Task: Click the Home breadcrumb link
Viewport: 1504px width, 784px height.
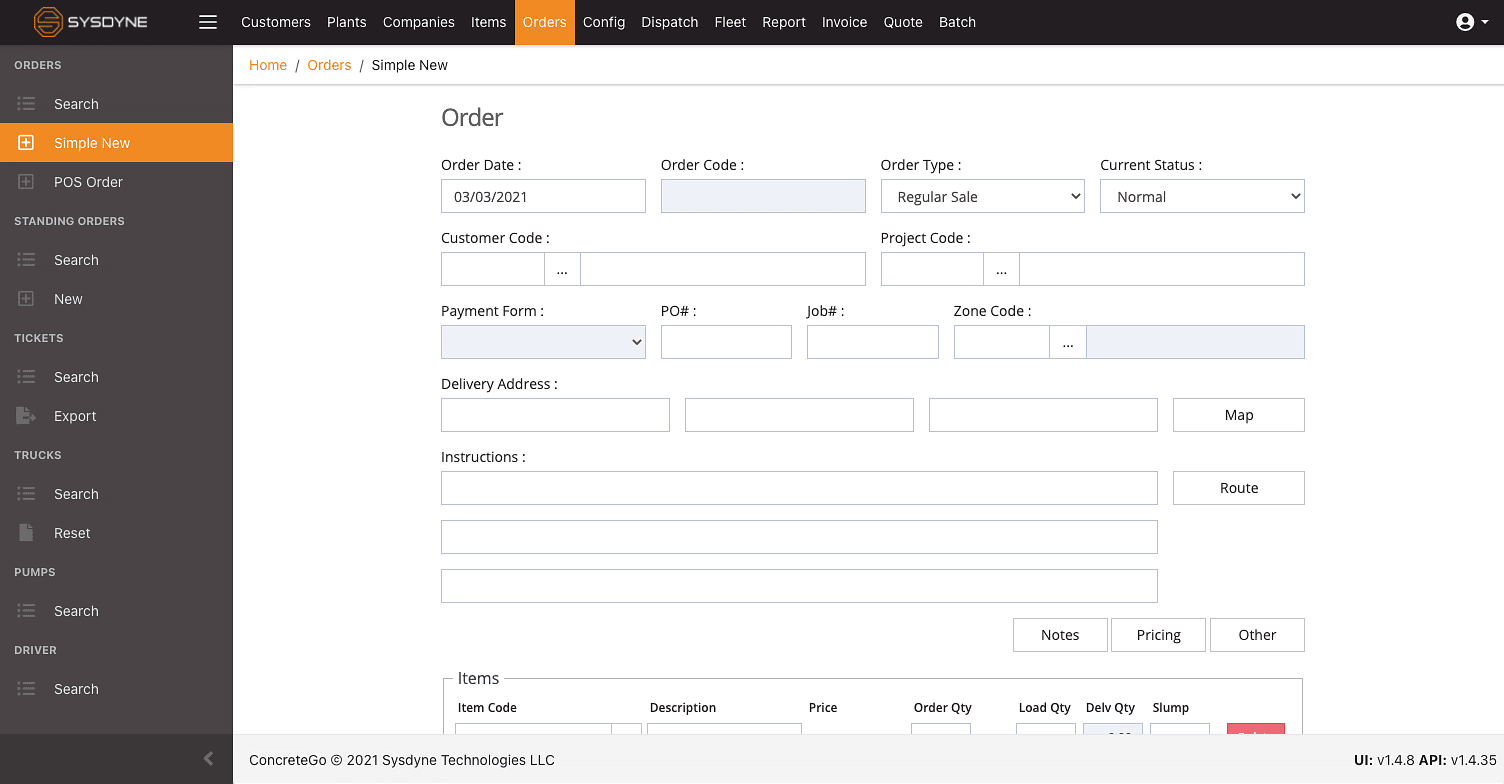Action: coord(268,65)
